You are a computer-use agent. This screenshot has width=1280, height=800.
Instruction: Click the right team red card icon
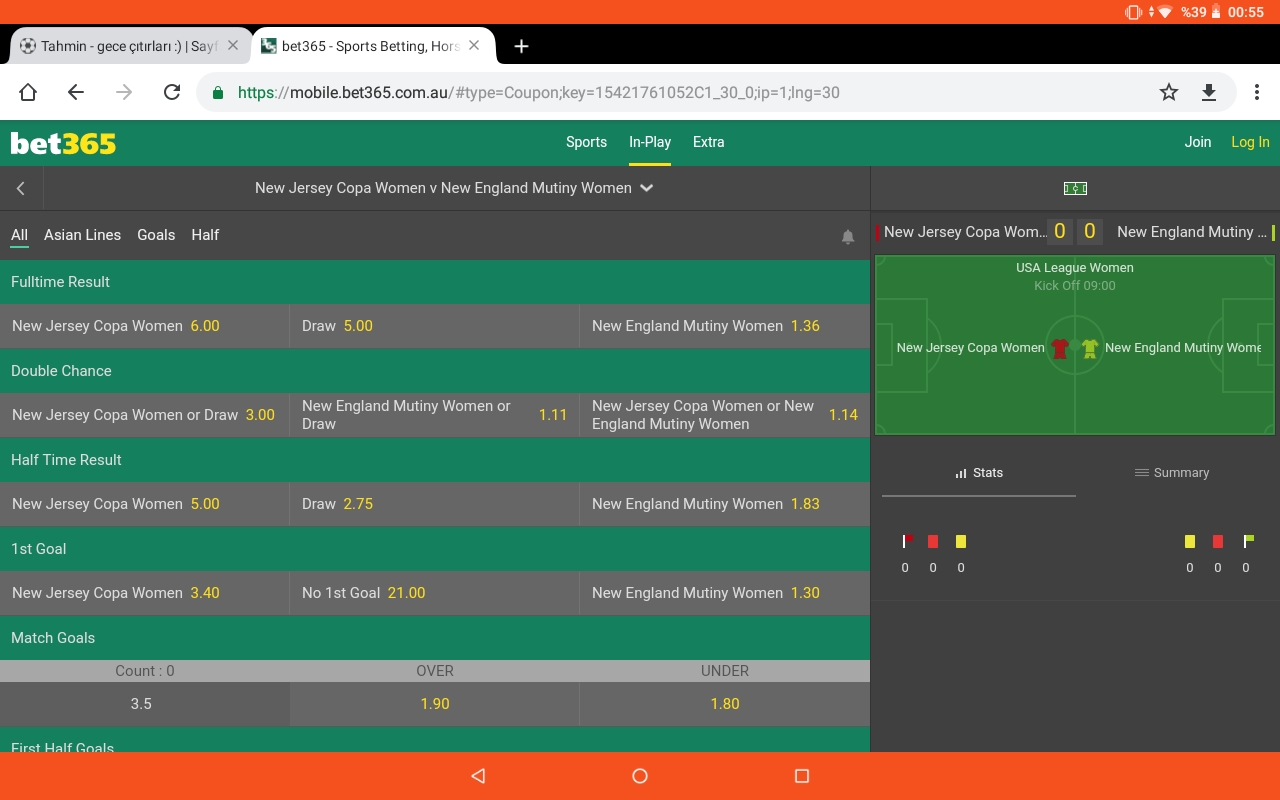pos(1218,541)
